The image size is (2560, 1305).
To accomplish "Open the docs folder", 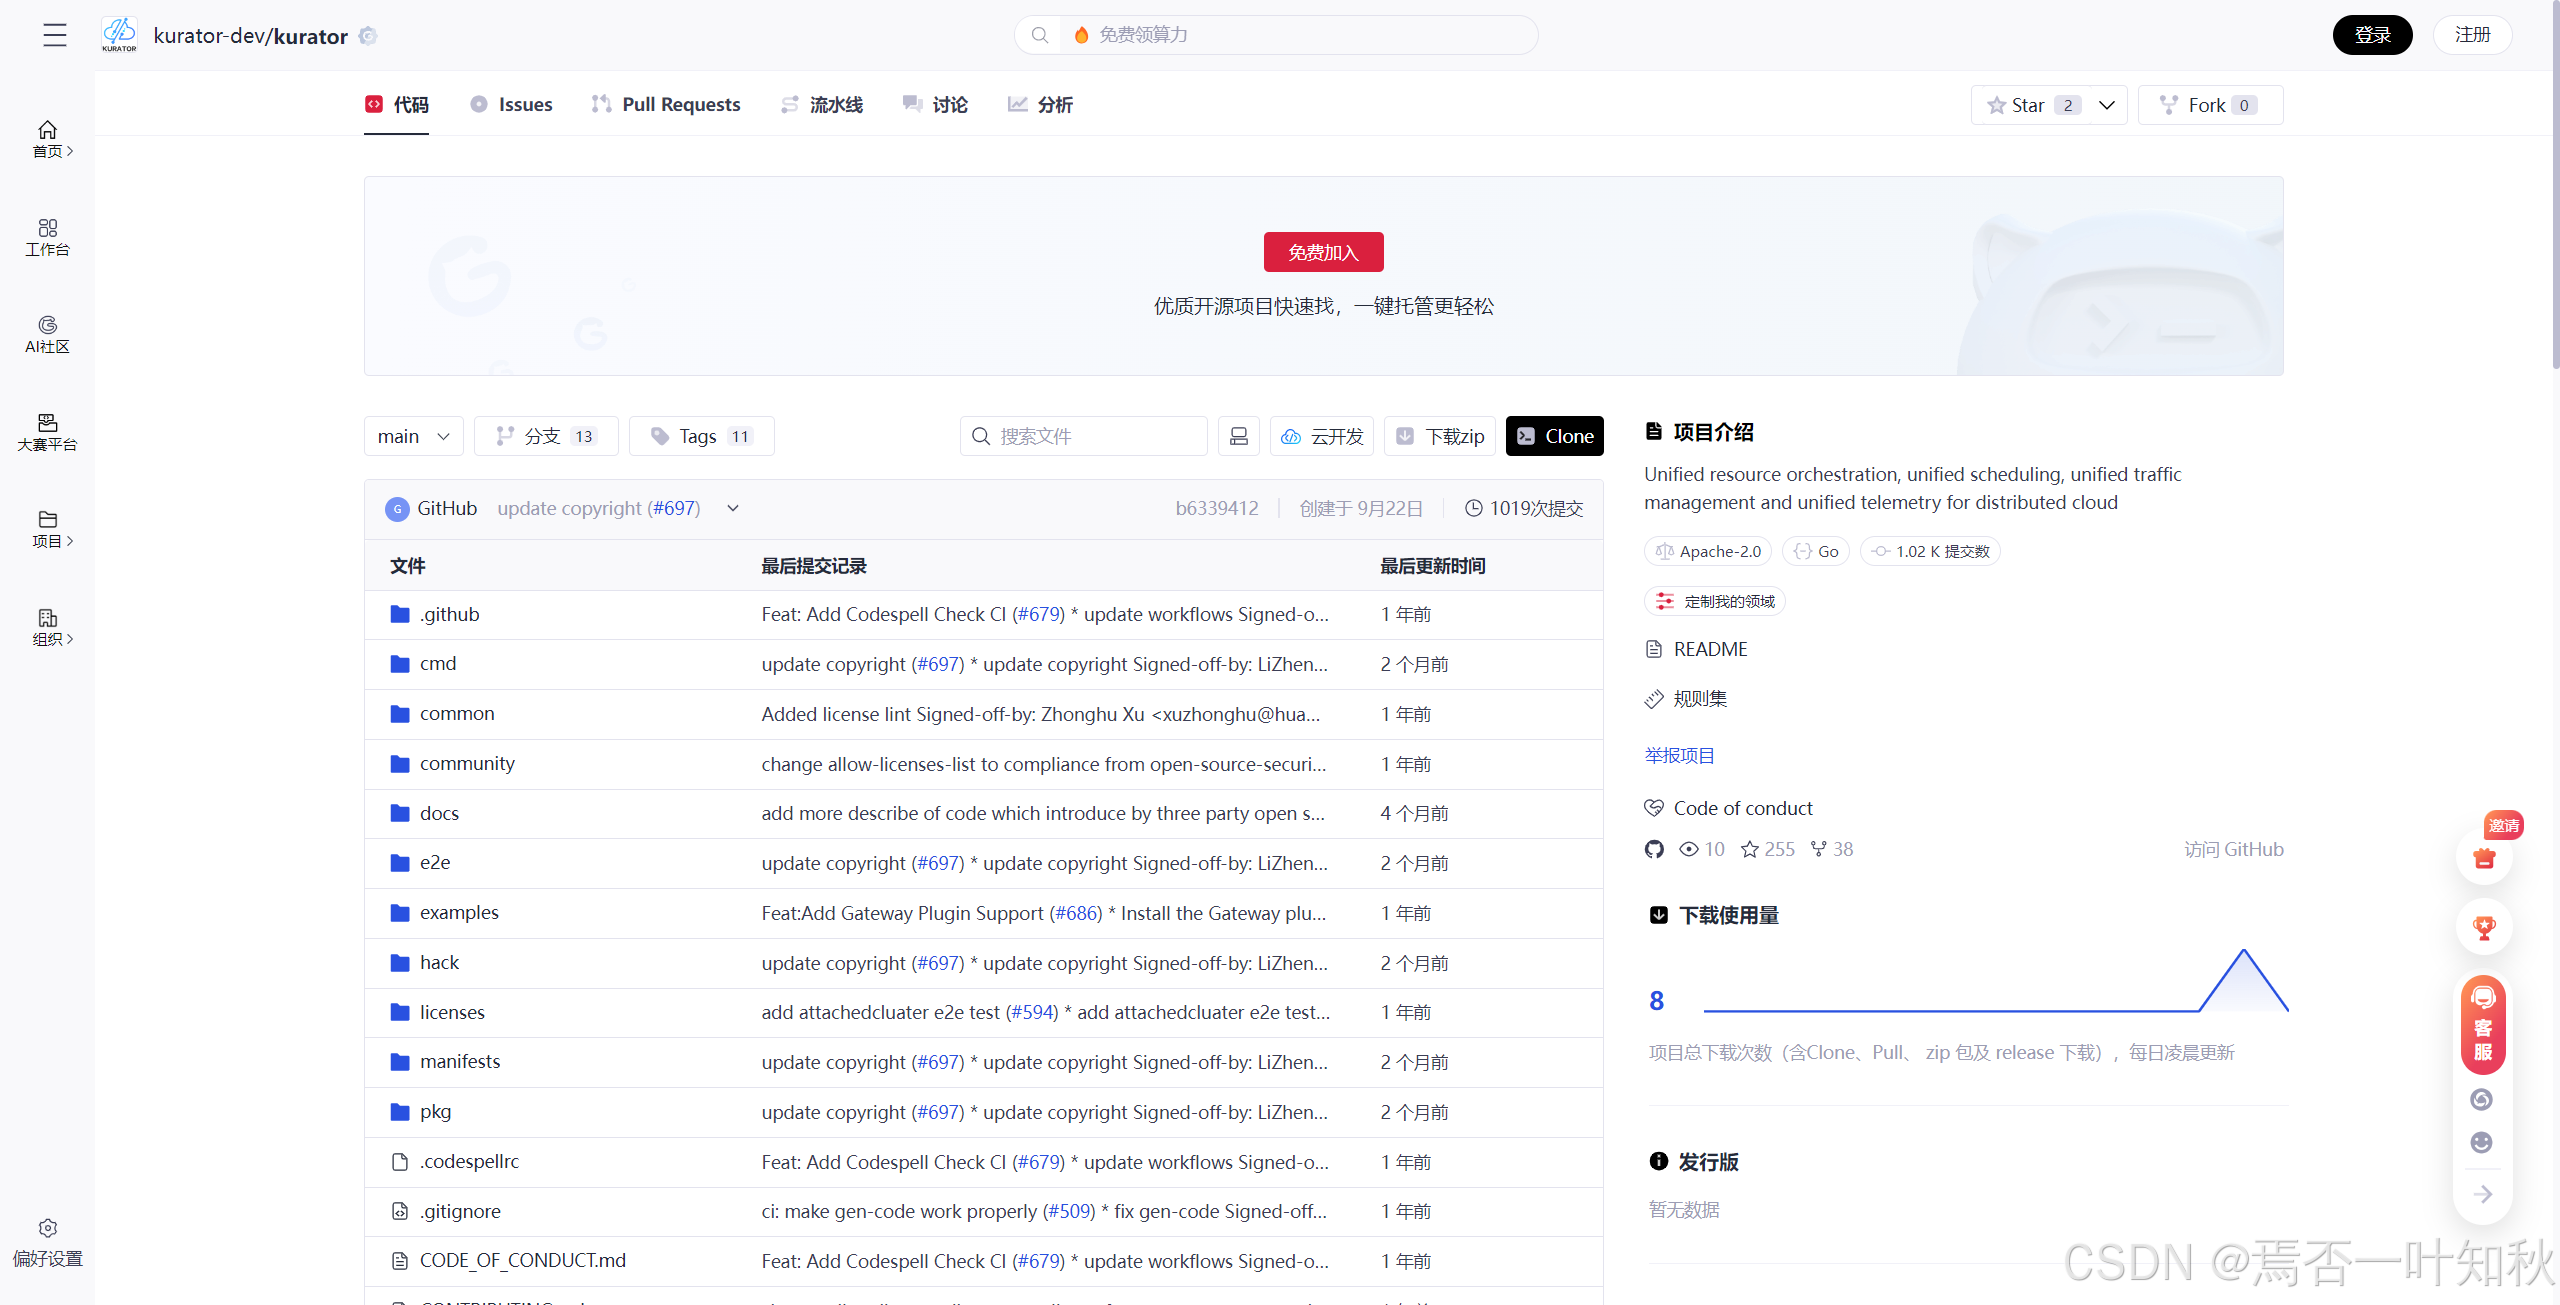I will pyautogui.click(x=439, y=813).
